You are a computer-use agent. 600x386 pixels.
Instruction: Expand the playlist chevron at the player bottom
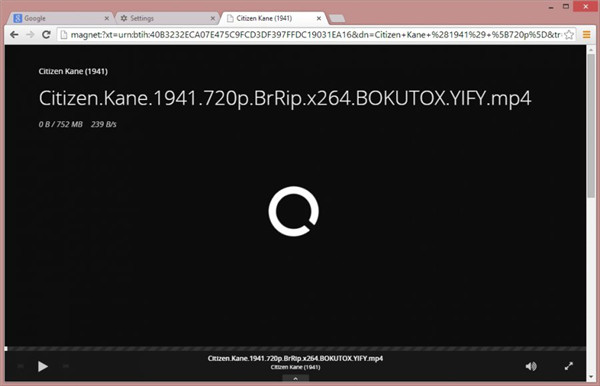(x=295, y=378)
